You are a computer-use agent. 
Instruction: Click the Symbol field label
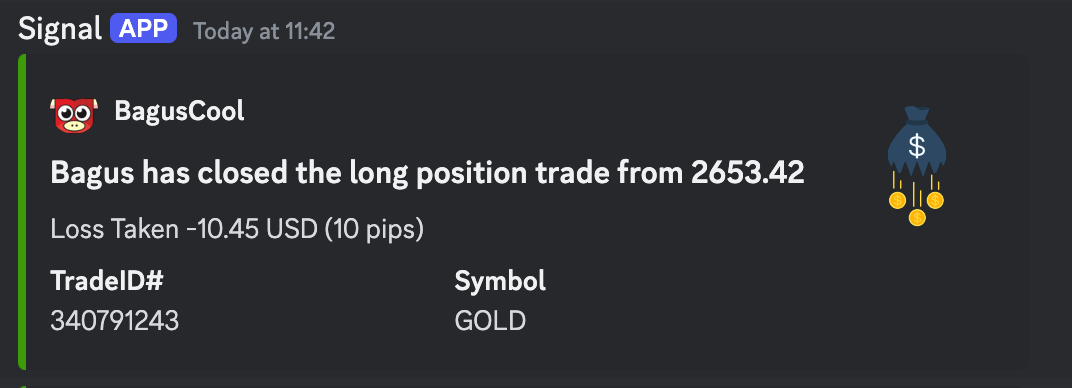click(x=500, y=281)
